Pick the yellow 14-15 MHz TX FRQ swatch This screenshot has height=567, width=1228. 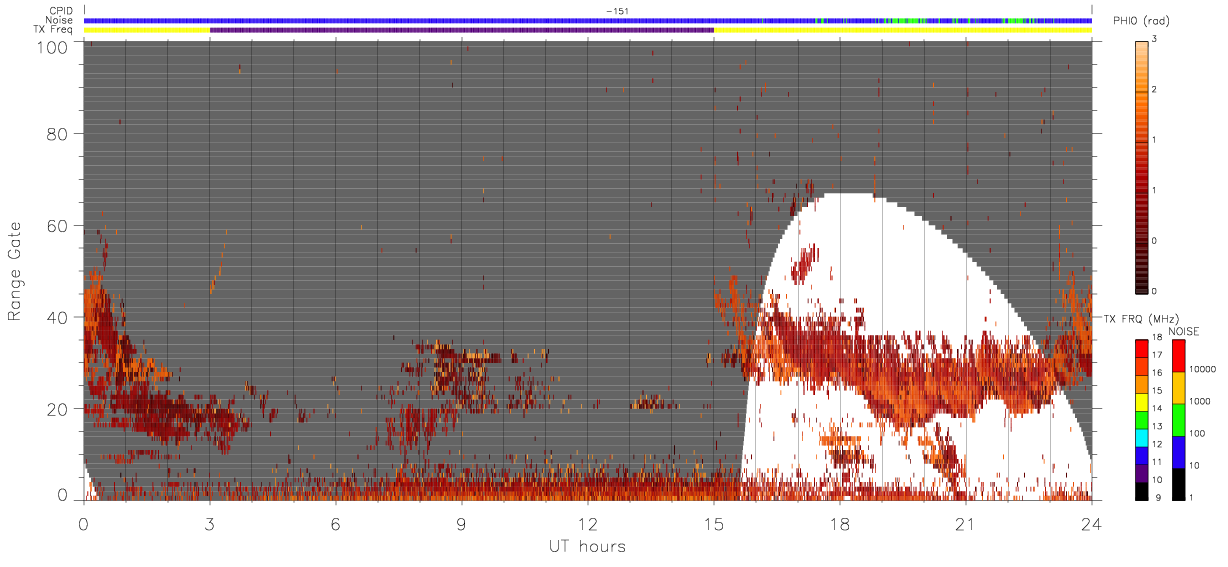coord(1142,402)
